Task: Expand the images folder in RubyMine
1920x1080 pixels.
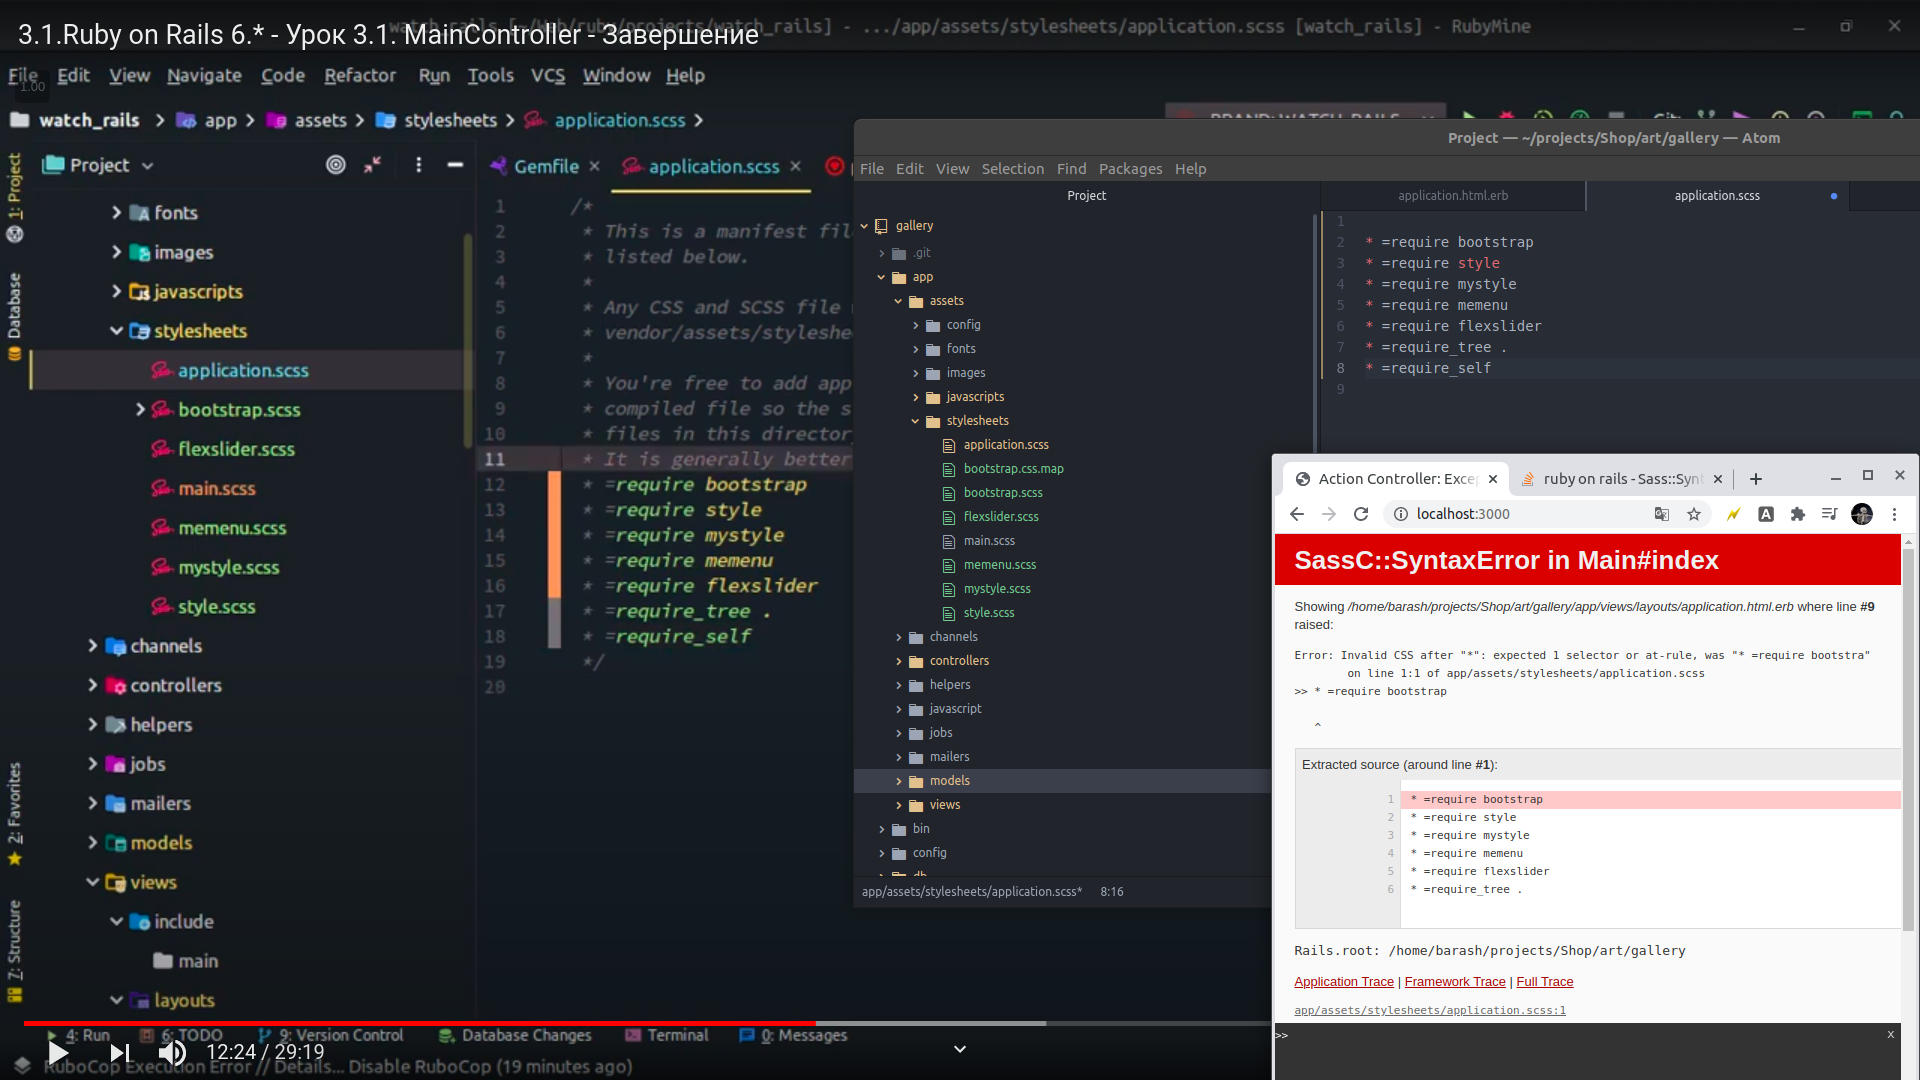Action: [x=116, y=252]
